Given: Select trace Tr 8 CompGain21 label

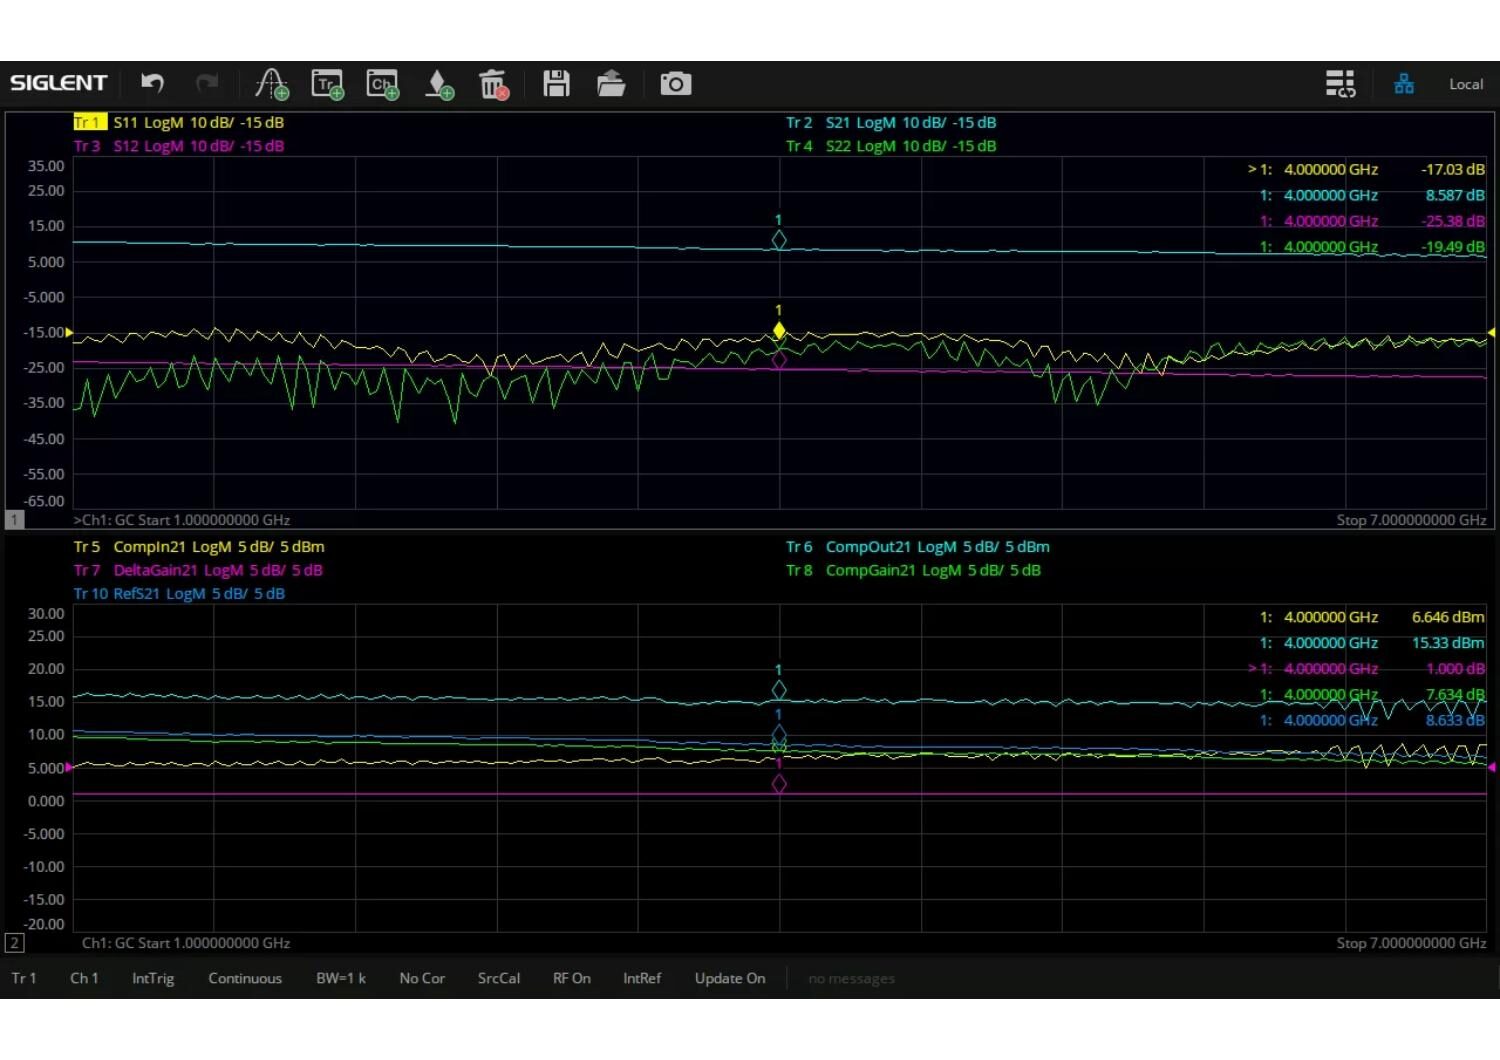Looking at the screenshot, I should tap(913, 570).
